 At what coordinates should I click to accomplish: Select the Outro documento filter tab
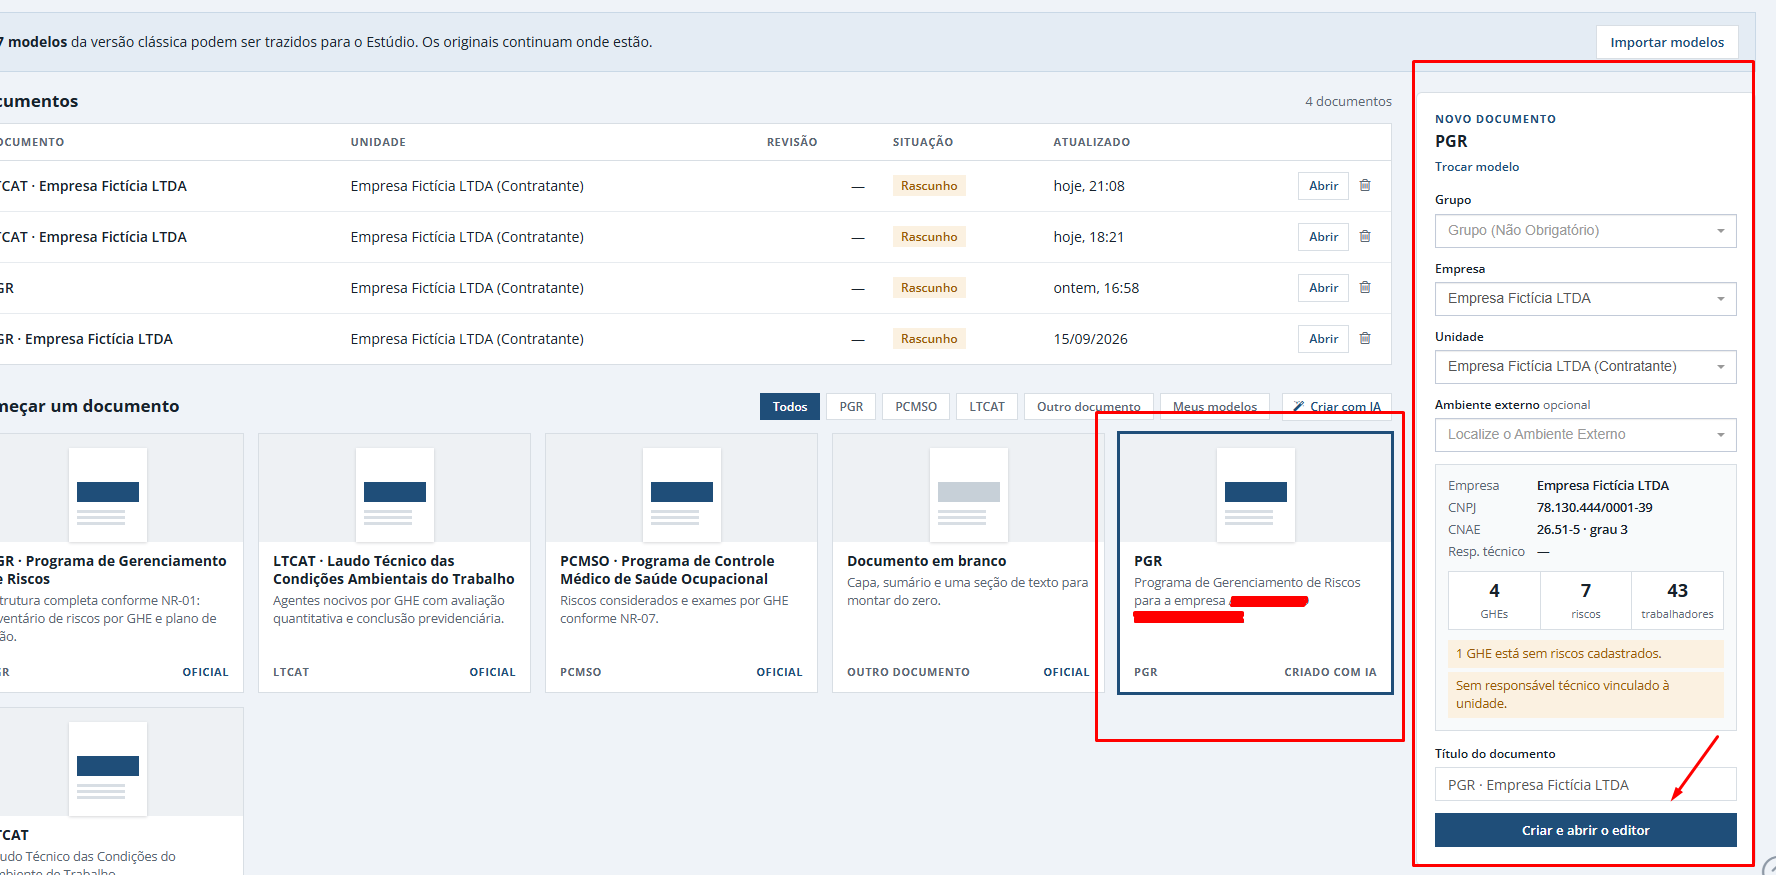point(1088,406)
